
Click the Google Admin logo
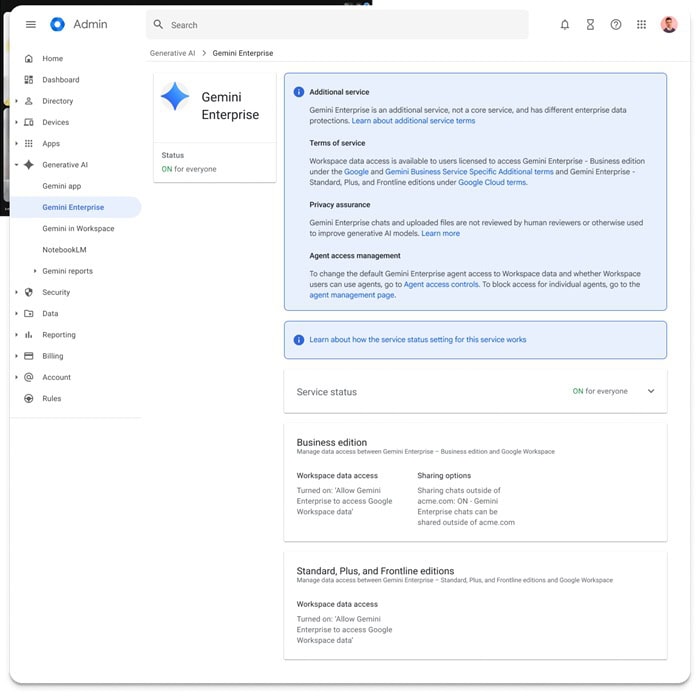[57, 25]
